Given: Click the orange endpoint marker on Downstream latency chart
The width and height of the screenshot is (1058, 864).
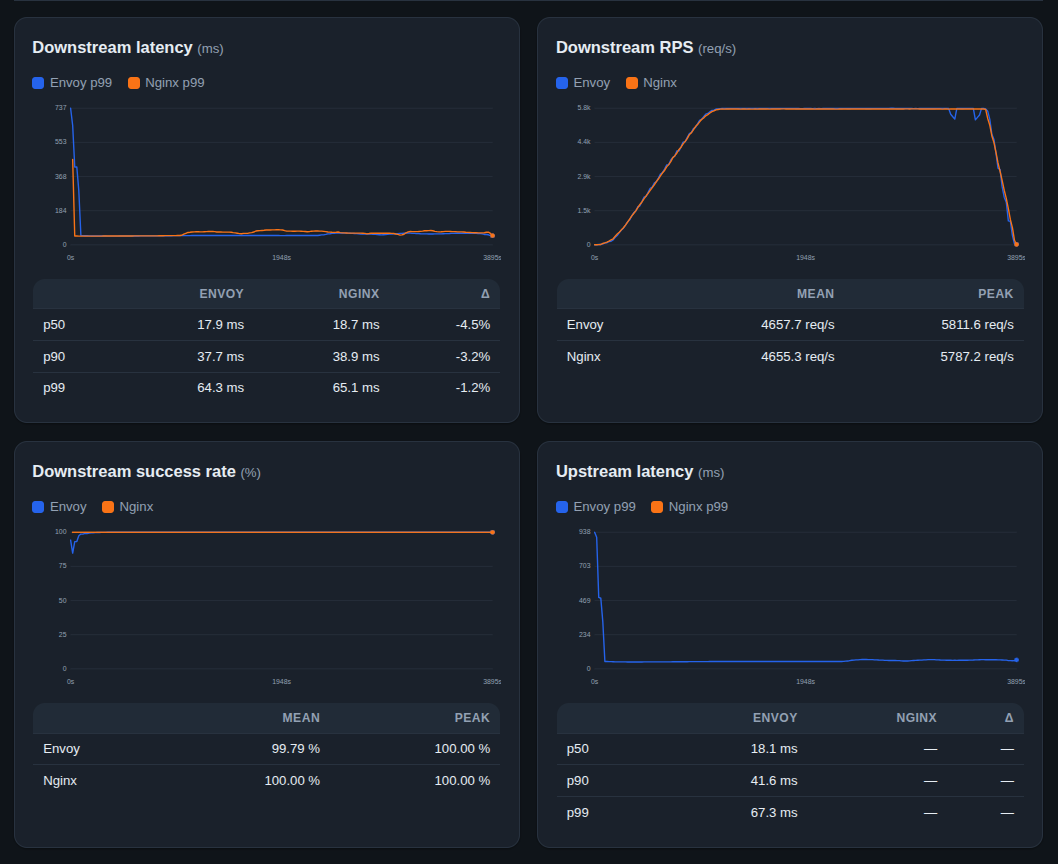Looking at the screenshot, I should pos(493,236).
